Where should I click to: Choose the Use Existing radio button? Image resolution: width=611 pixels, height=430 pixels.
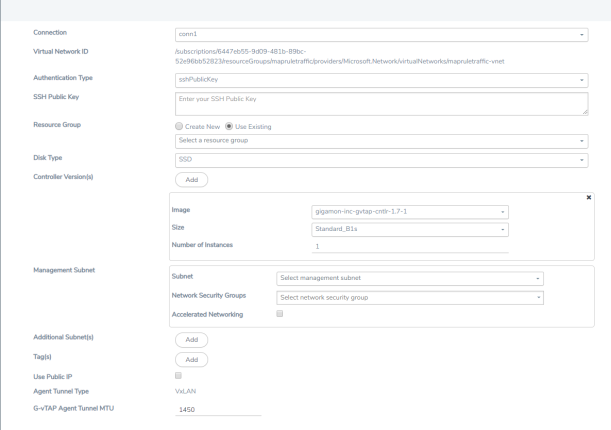point(229,126)
